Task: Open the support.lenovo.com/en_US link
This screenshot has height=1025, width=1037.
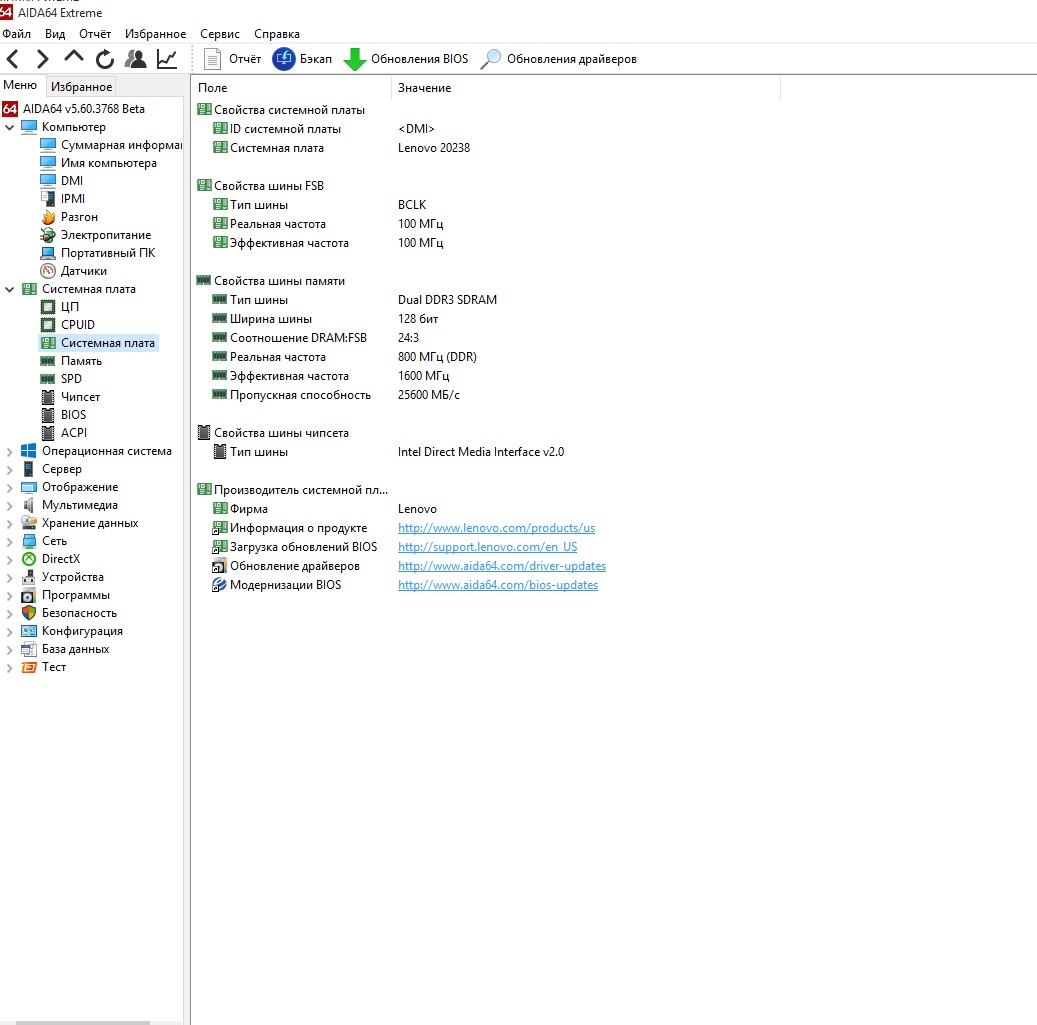Action: 487,547
